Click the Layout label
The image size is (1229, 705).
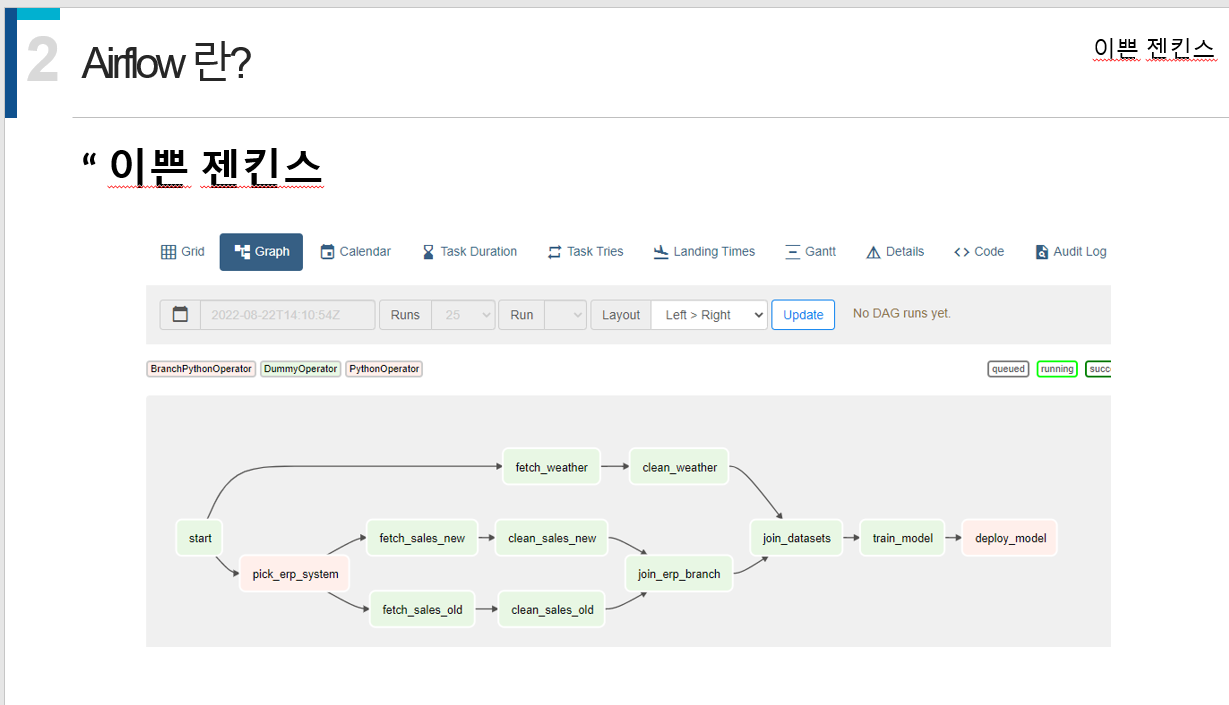point(621,315)
